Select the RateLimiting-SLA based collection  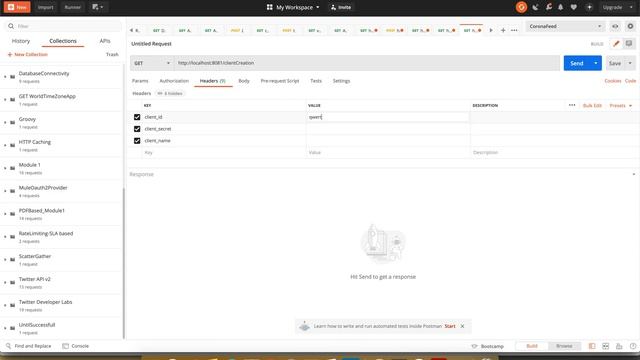61,237
